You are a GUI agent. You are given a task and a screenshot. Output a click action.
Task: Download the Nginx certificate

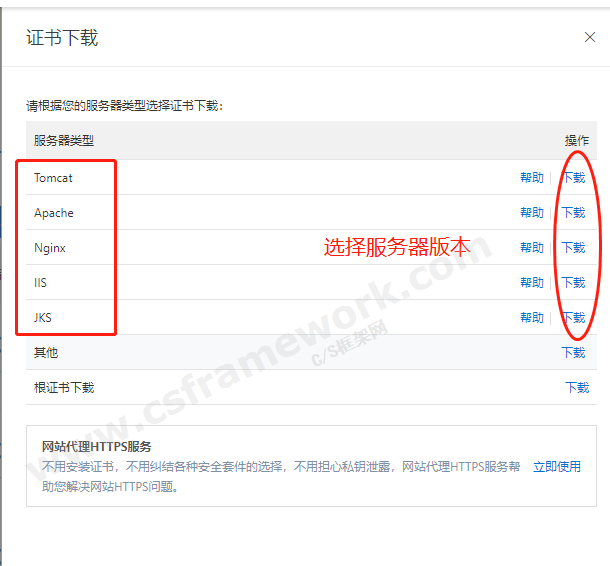[573, 248]
